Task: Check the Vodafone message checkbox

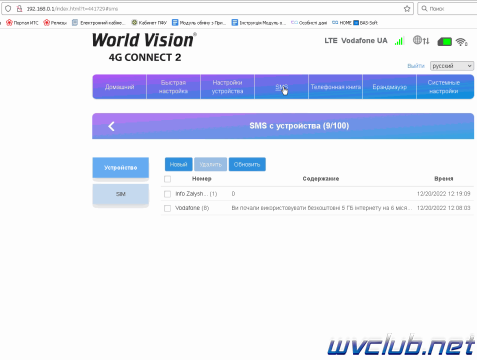Action: (x=167, y=208)
